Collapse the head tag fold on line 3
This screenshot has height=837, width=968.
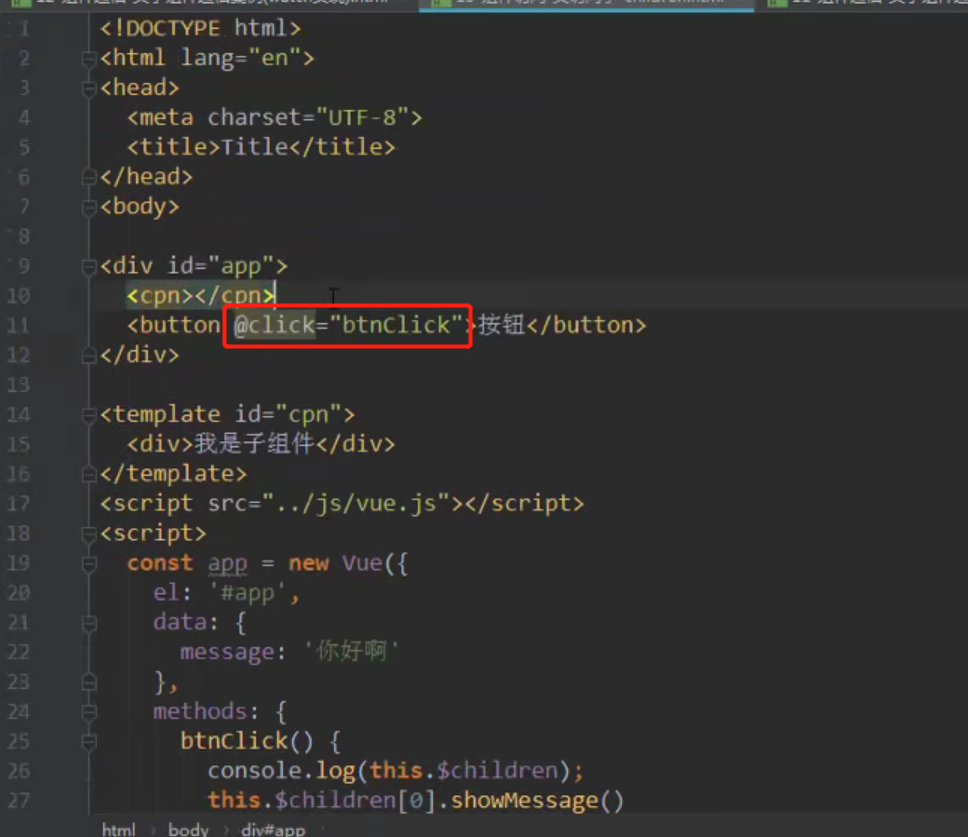[x=88, y=88]
